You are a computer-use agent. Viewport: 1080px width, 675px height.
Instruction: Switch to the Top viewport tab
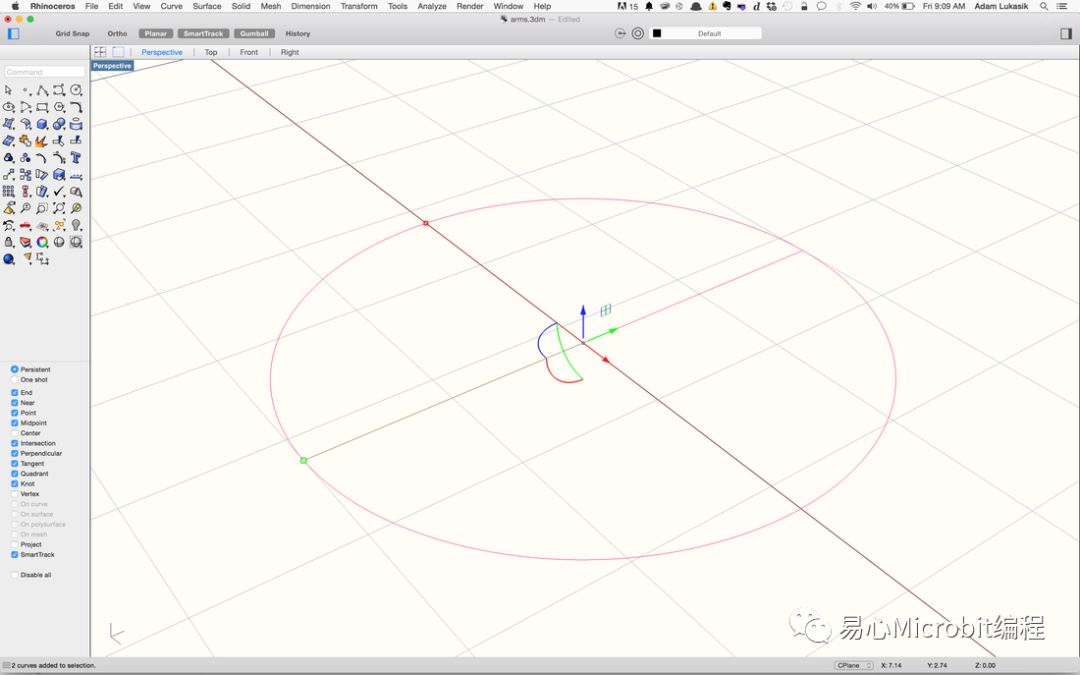pos(211,52)
